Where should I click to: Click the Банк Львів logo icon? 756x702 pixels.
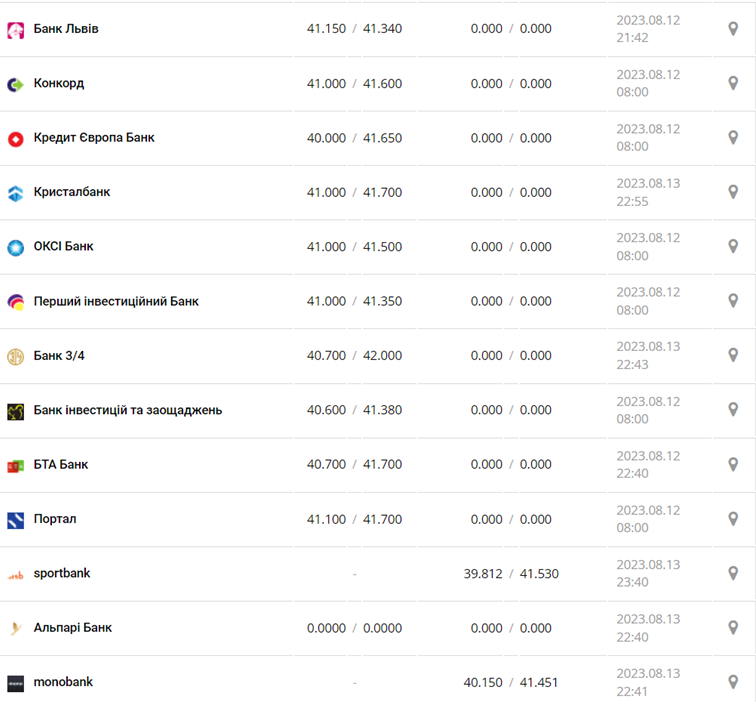pyautogui.click(x=15, y=30)
